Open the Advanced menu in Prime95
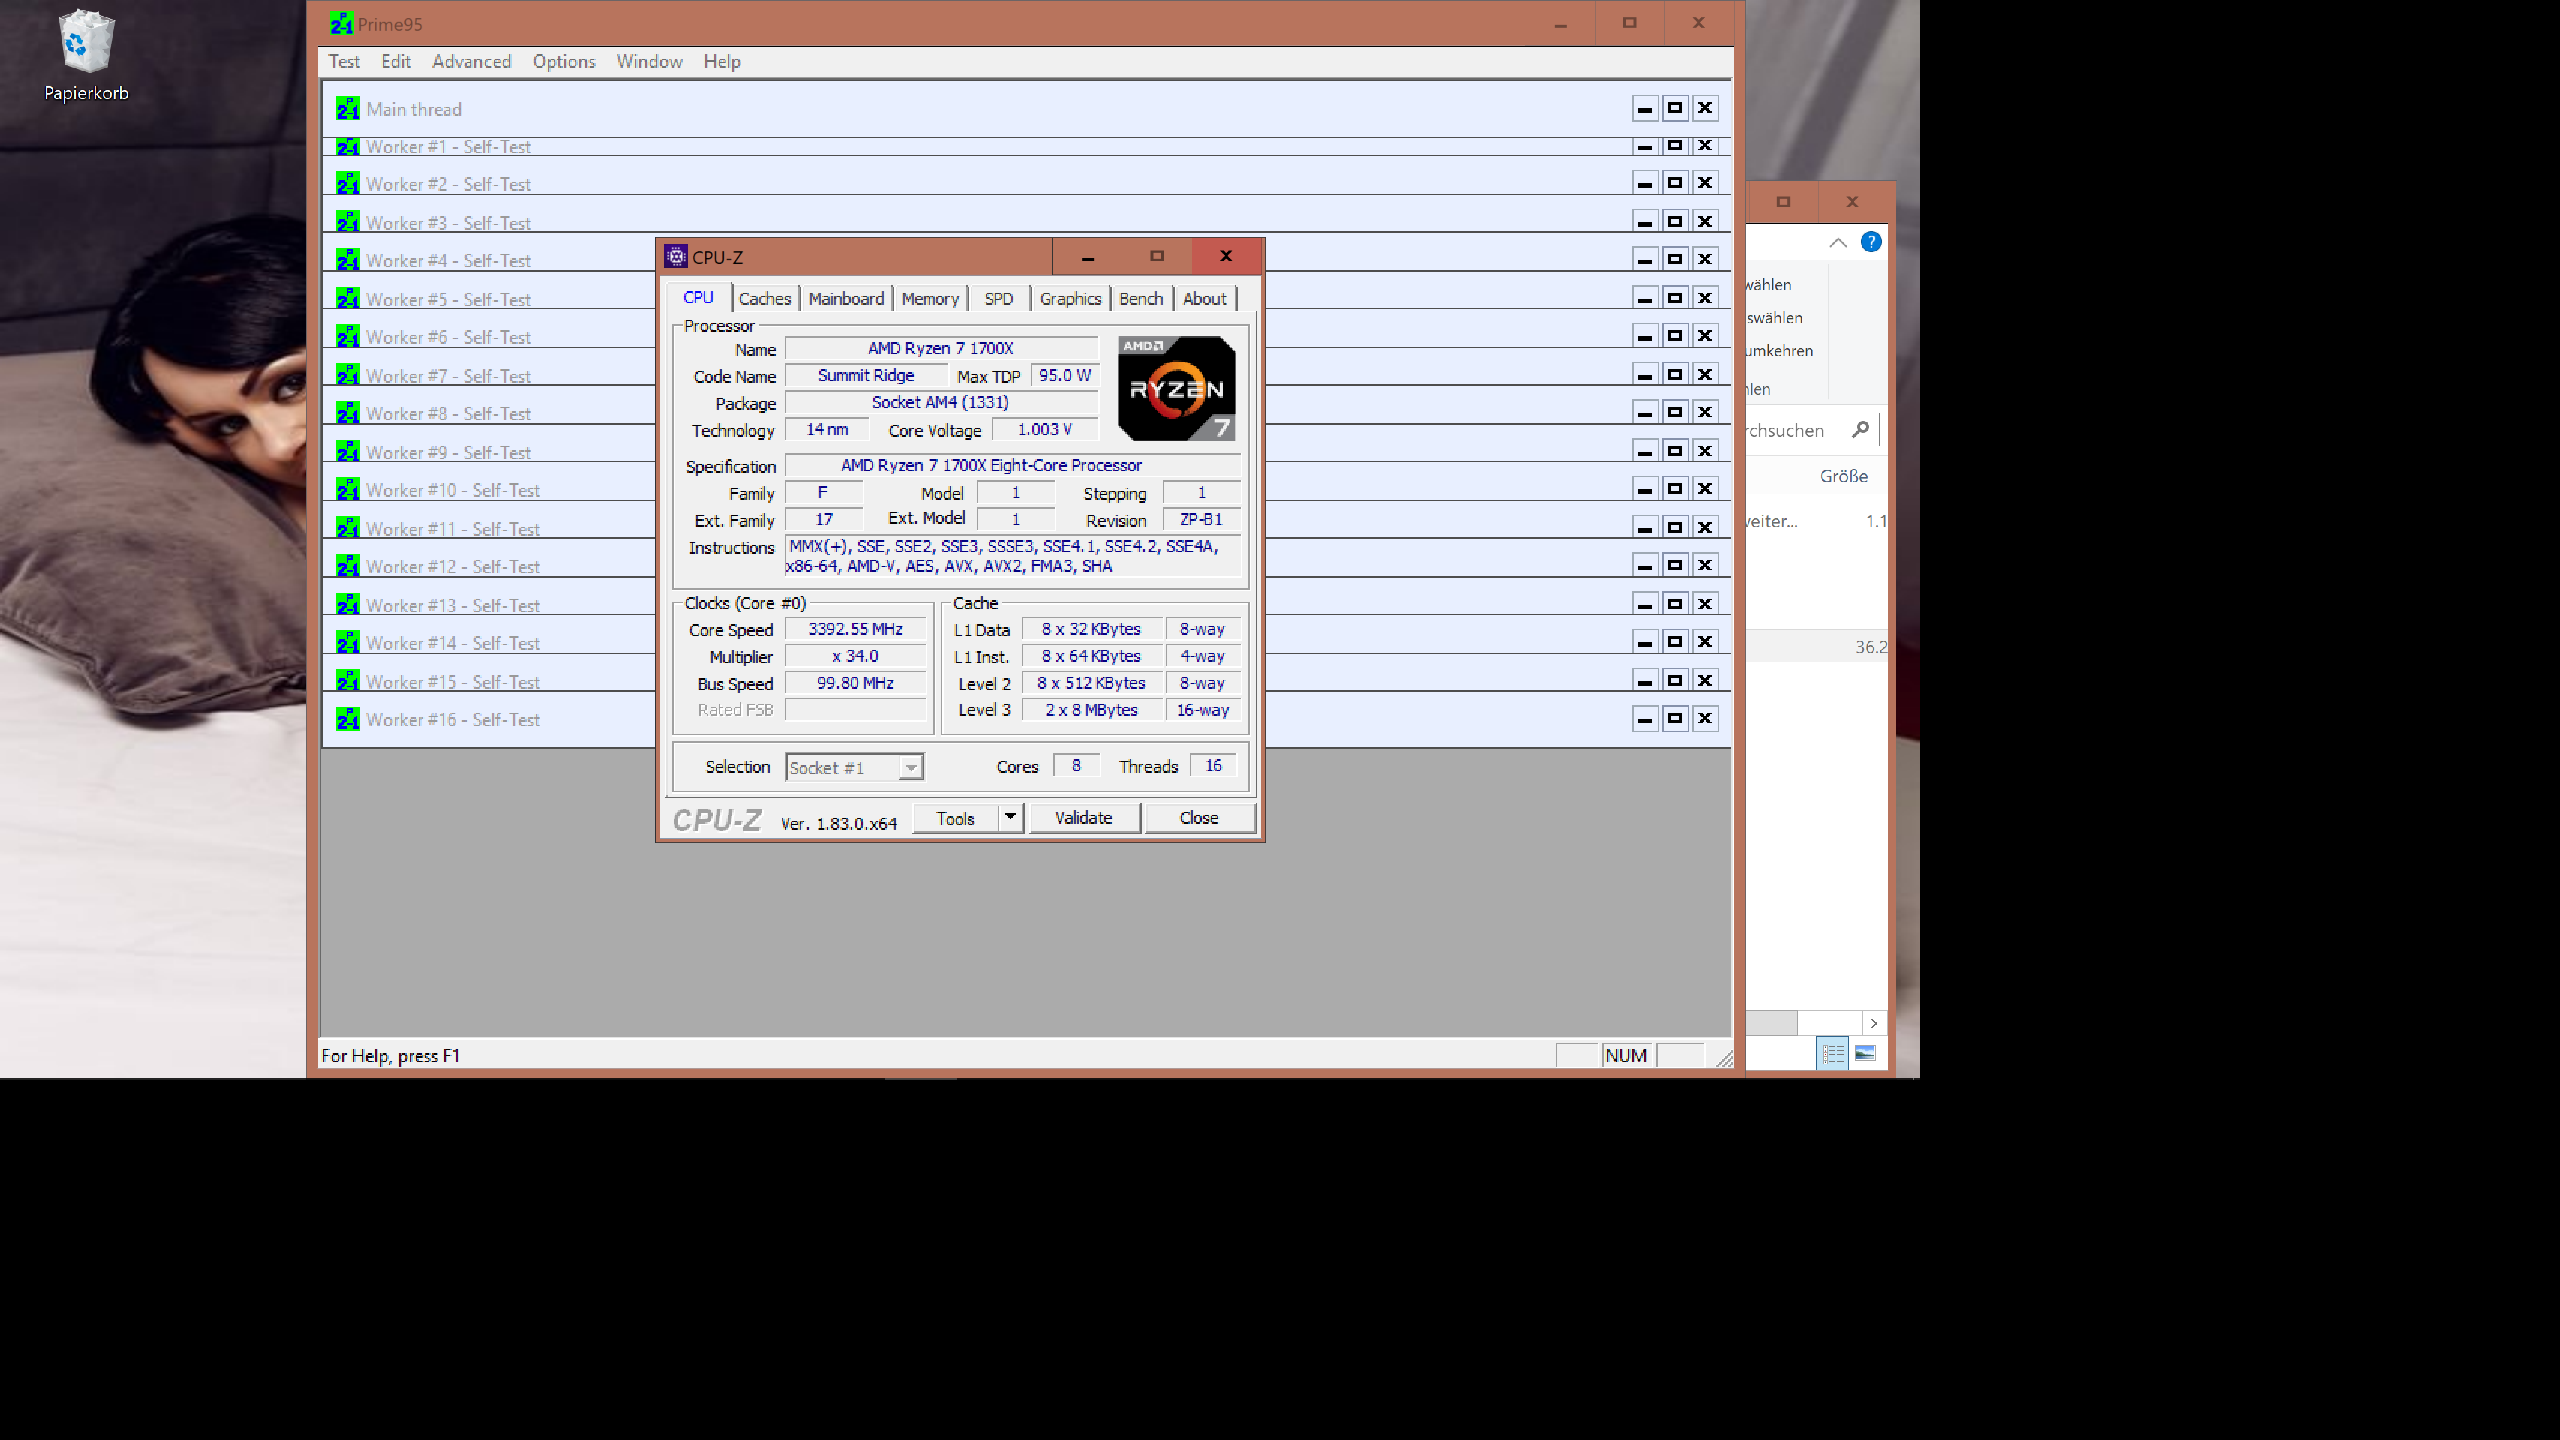 coord(471,62)
